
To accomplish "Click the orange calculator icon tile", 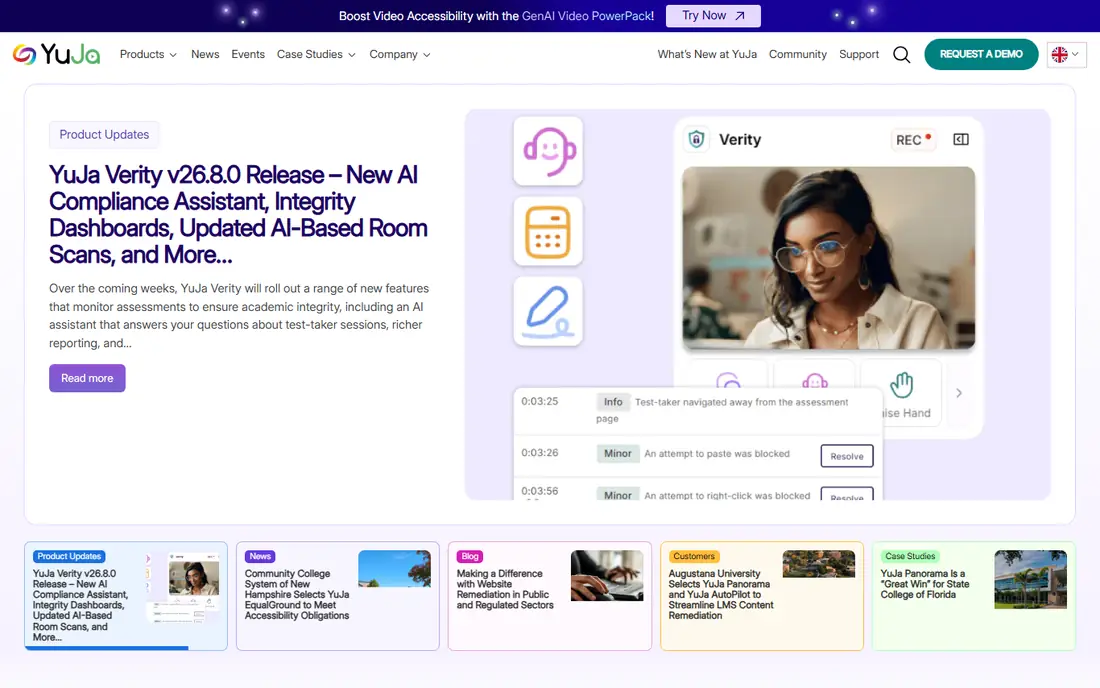I will click(x=548, y=231).
